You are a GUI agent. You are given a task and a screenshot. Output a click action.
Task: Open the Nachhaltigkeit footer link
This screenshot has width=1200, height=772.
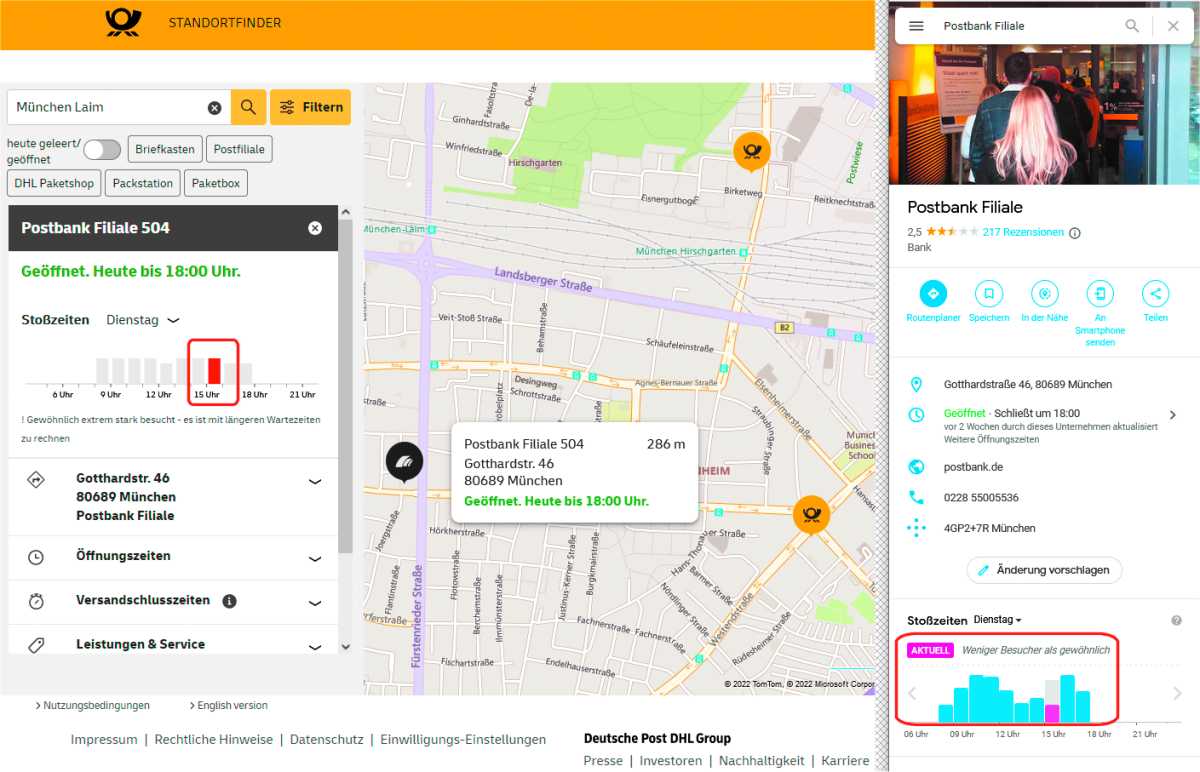point(761,761)
